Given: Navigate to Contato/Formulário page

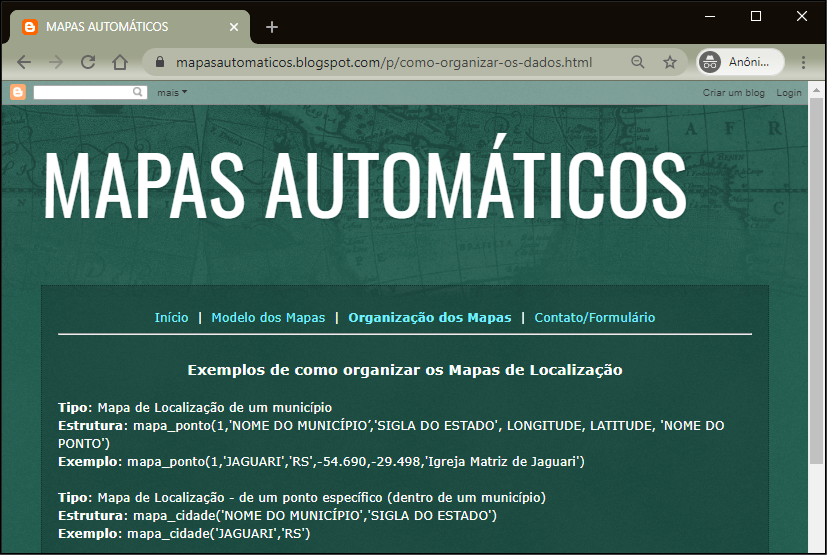Looking at the screenshot, I should pyautogui.click(x=594, y=318).
